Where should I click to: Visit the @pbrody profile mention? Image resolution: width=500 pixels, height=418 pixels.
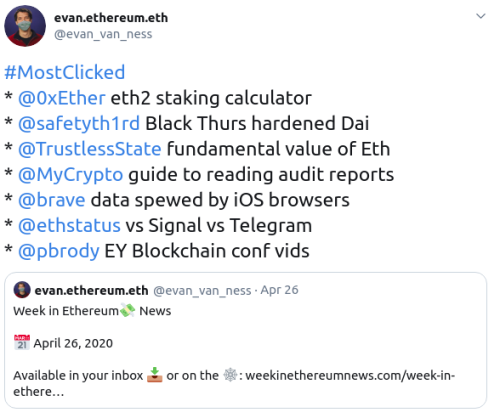59,251
